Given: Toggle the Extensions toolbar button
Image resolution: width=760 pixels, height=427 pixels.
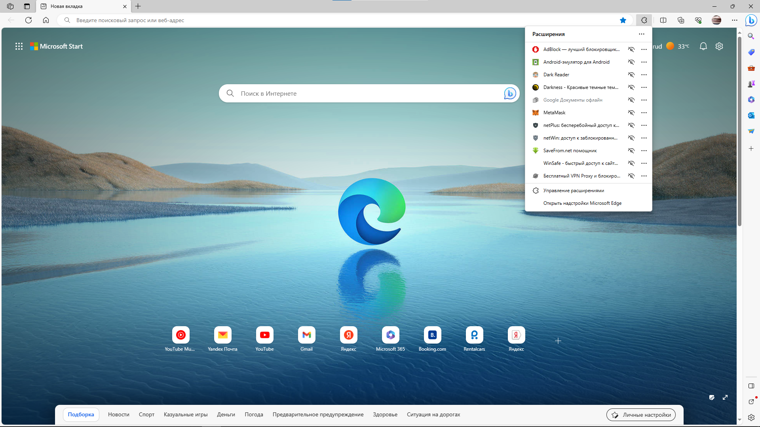Looking at the screenshot, I should point(644,20).
